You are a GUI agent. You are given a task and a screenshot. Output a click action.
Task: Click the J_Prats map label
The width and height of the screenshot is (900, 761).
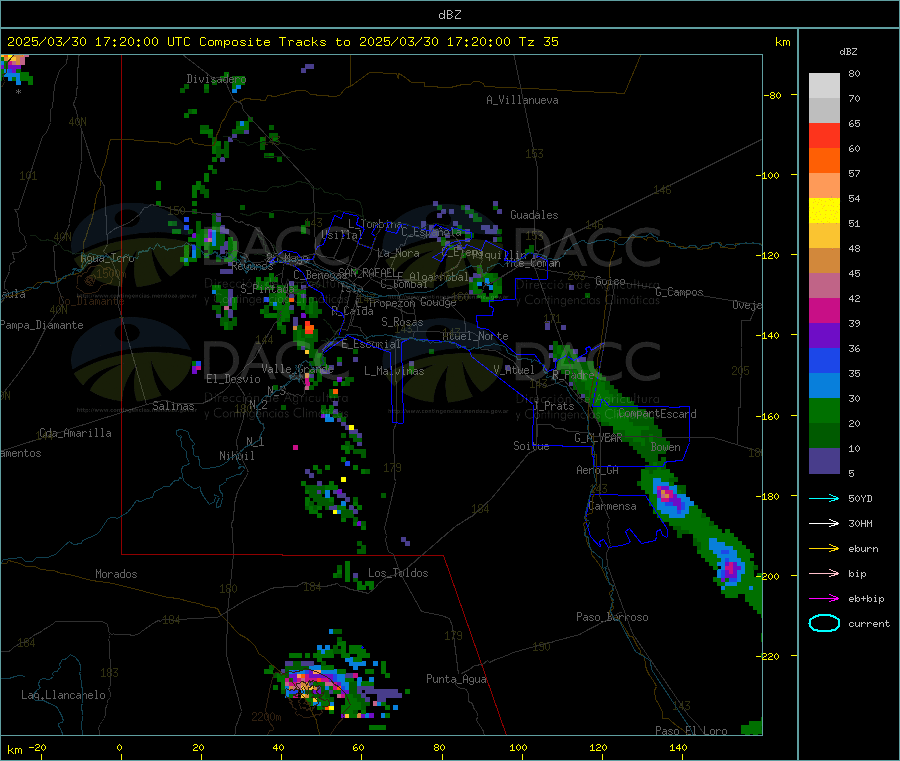click(553, 406)
